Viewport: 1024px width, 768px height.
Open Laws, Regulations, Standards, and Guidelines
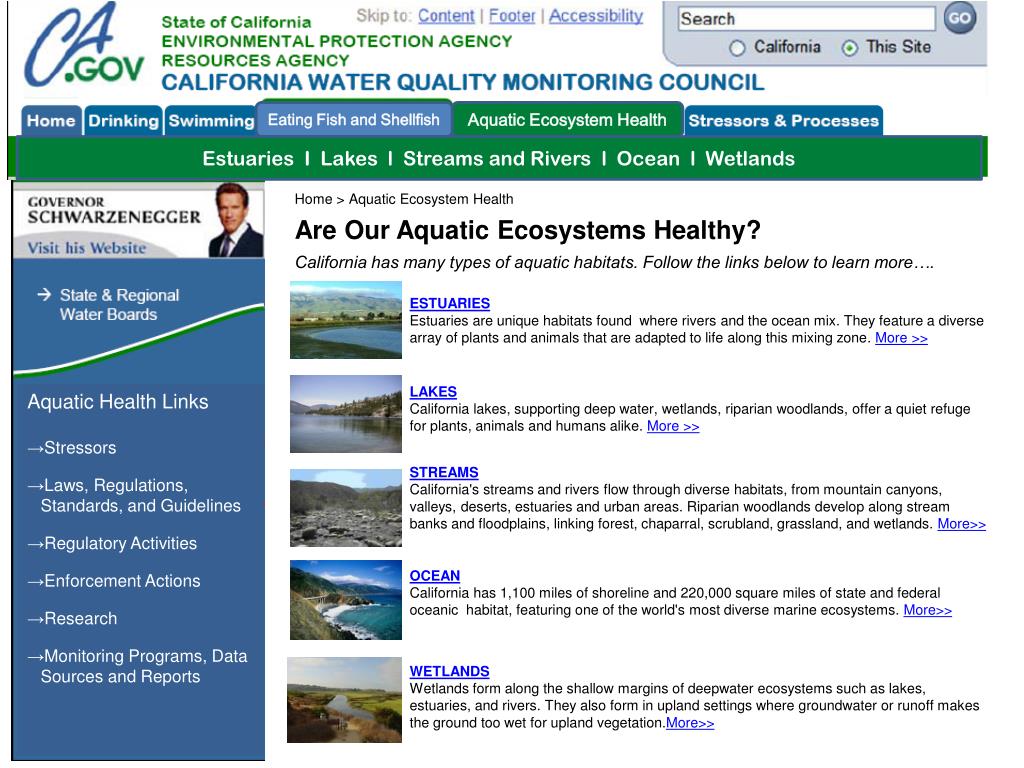point(135,496)
